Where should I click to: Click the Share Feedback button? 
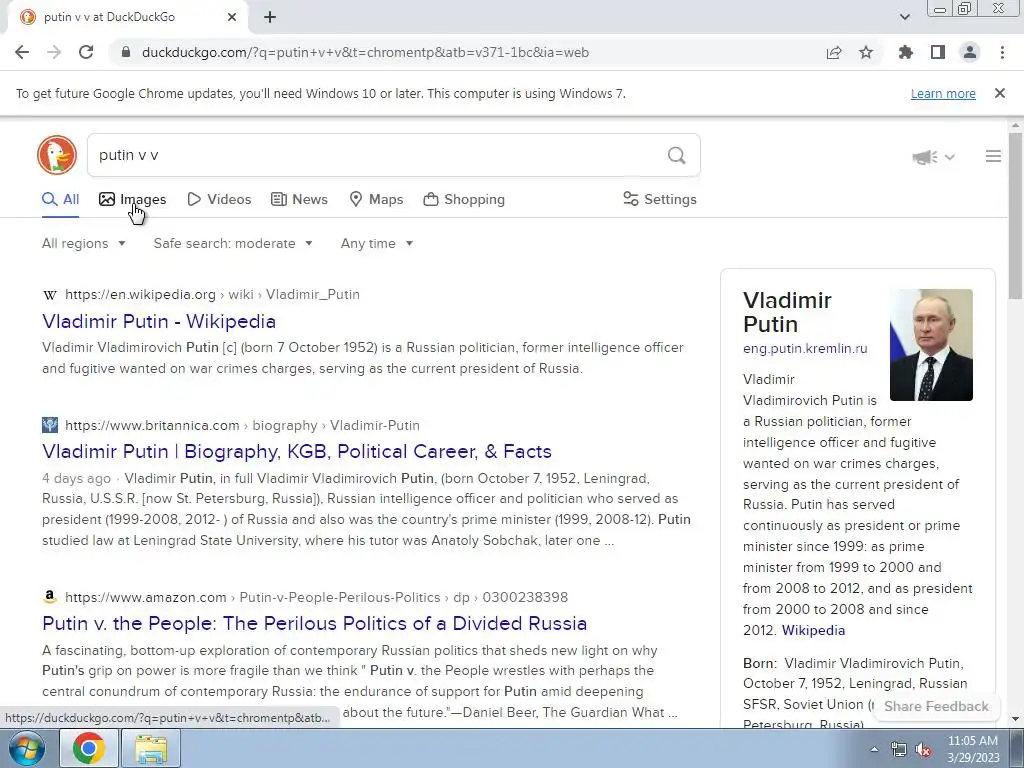936,706
